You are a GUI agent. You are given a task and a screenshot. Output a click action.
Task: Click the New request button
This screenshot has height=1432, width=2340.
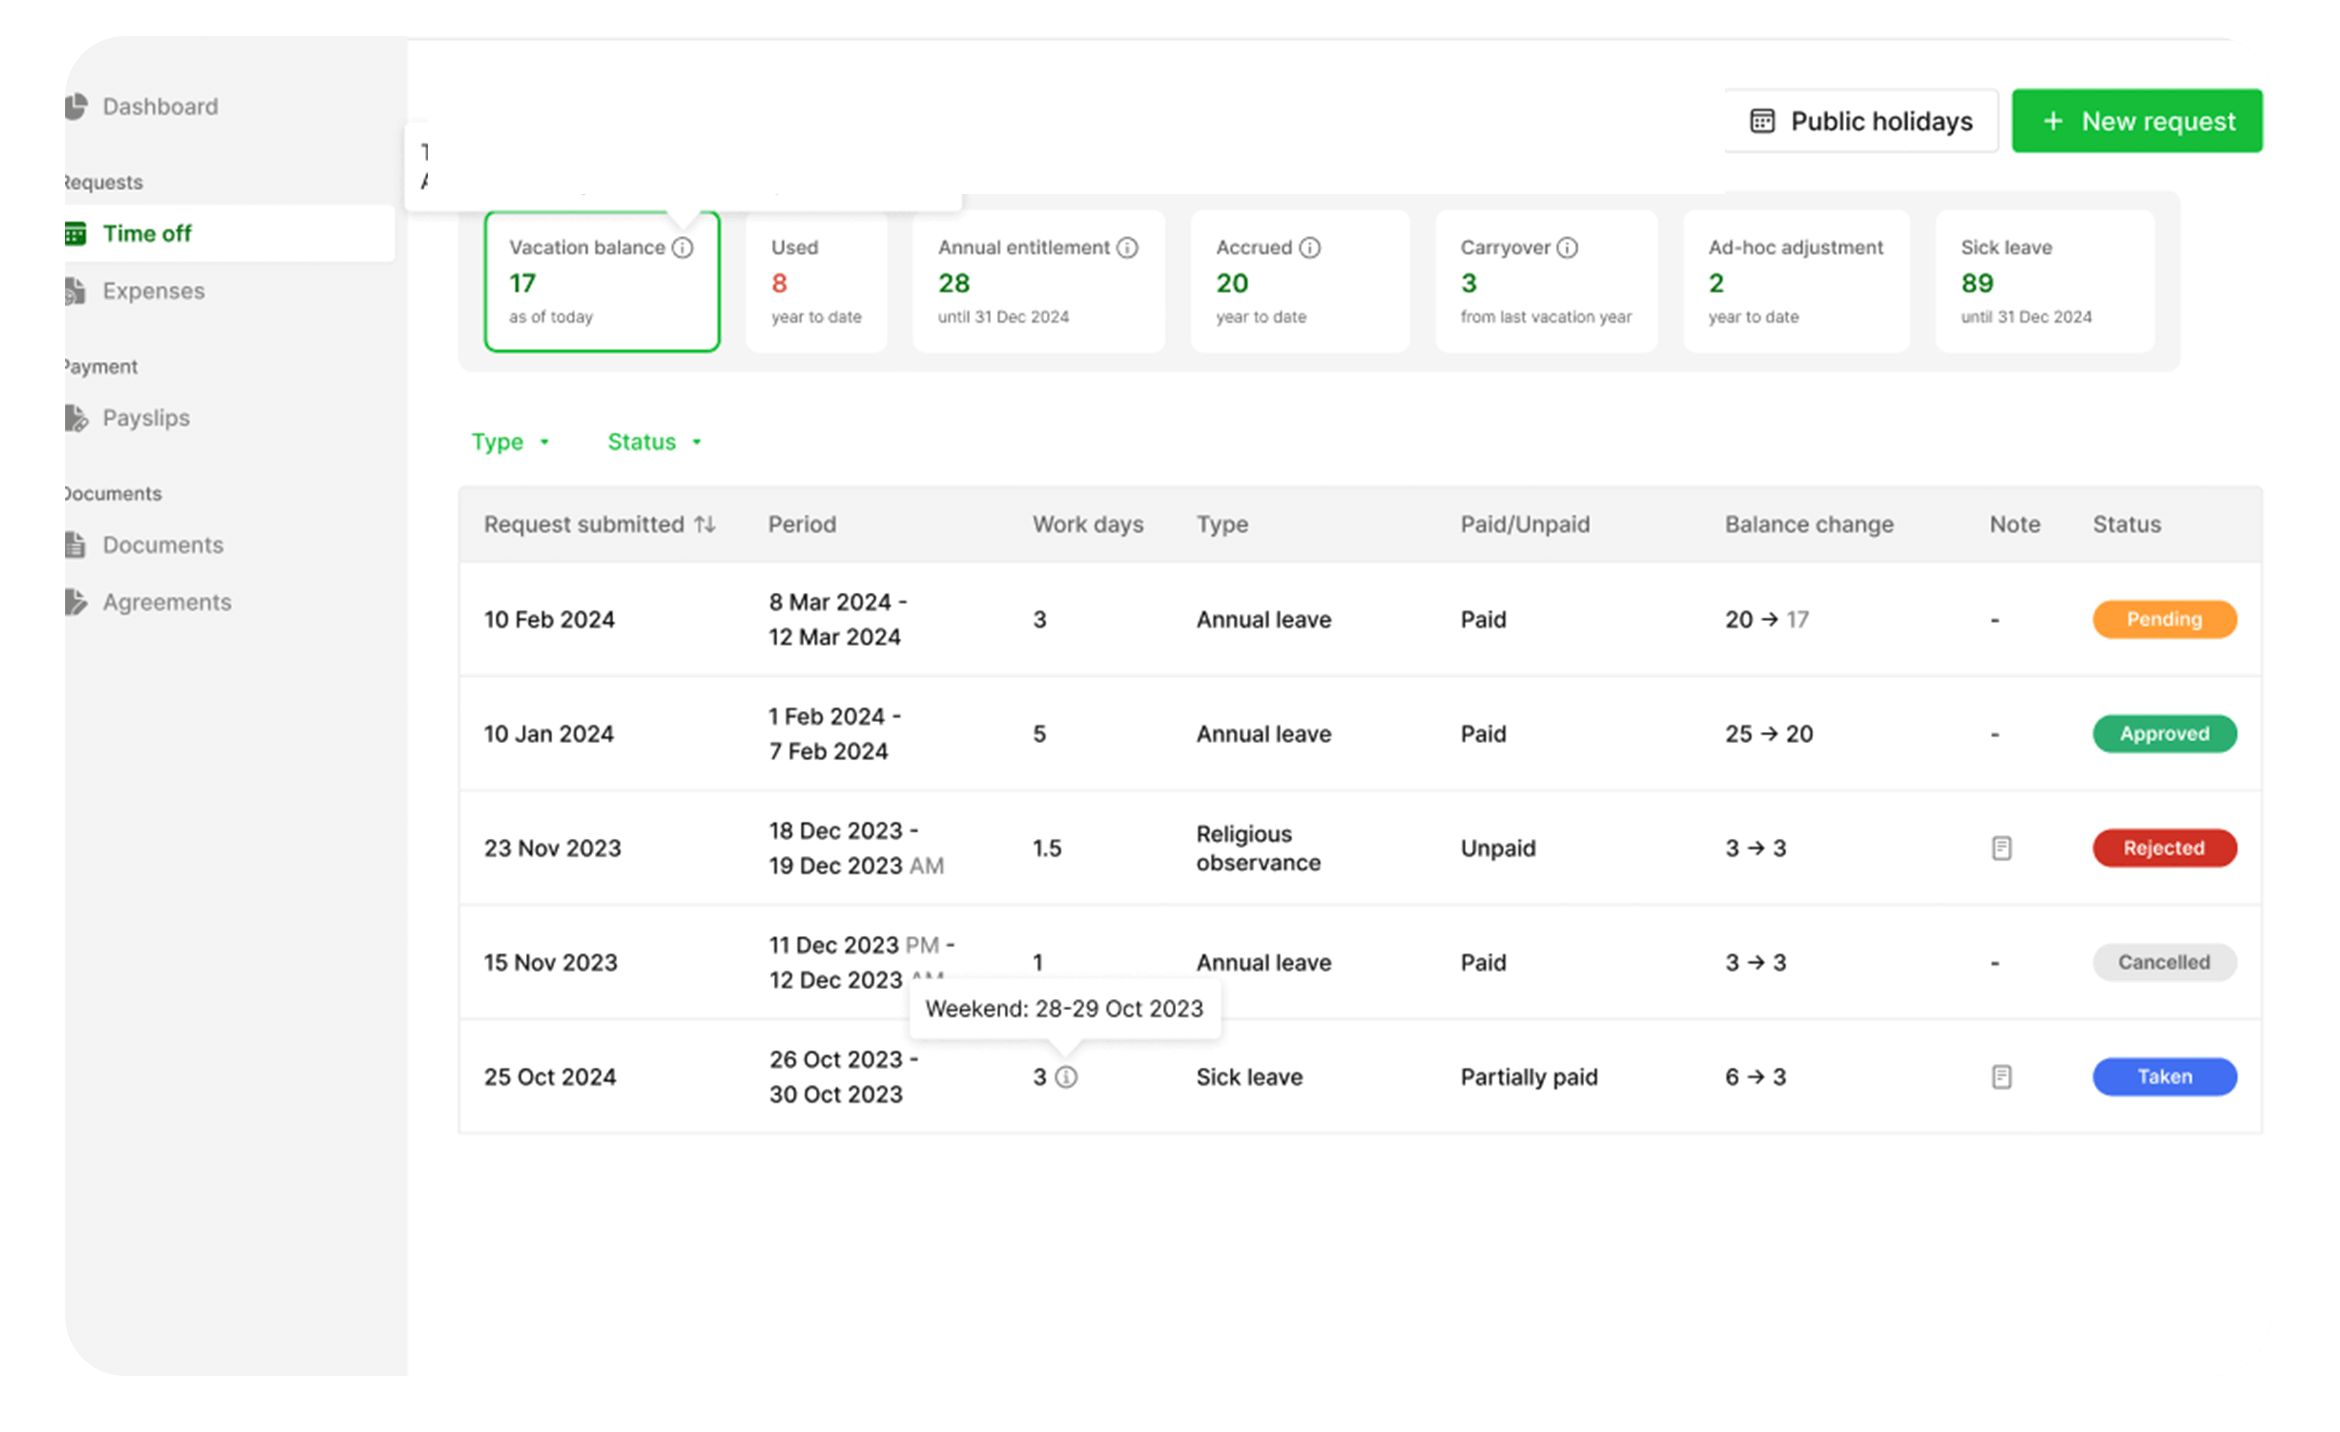[2137, 121]
